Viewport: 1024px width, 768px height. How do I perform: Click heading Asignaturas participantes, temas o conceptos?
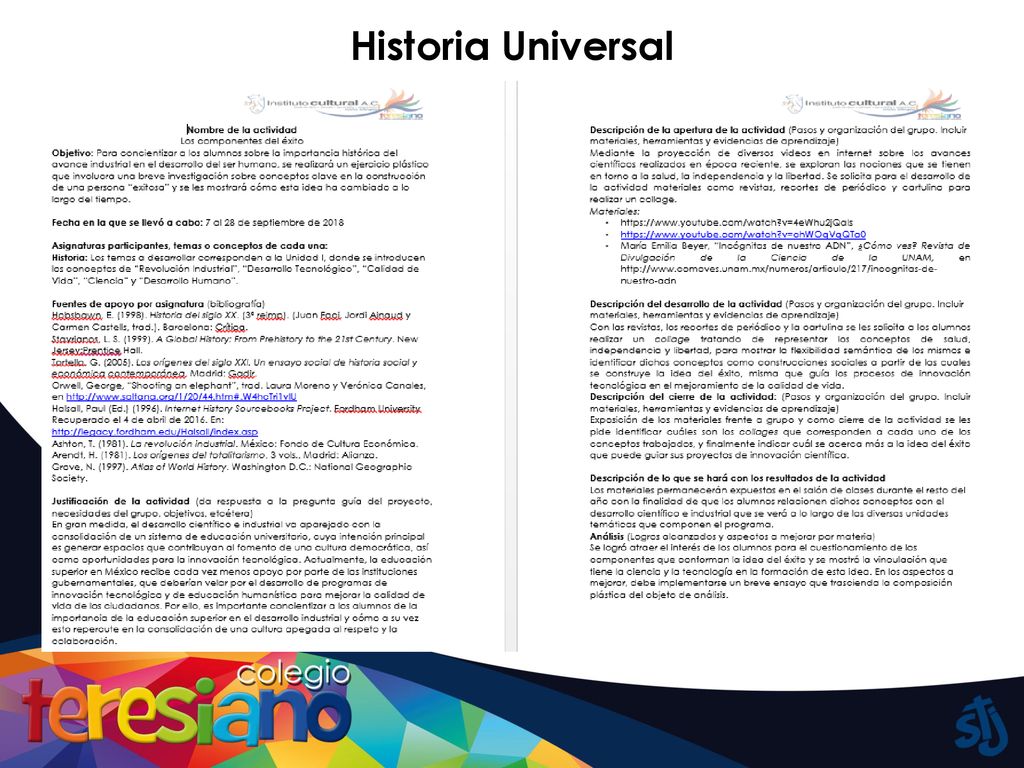point(190,246)
